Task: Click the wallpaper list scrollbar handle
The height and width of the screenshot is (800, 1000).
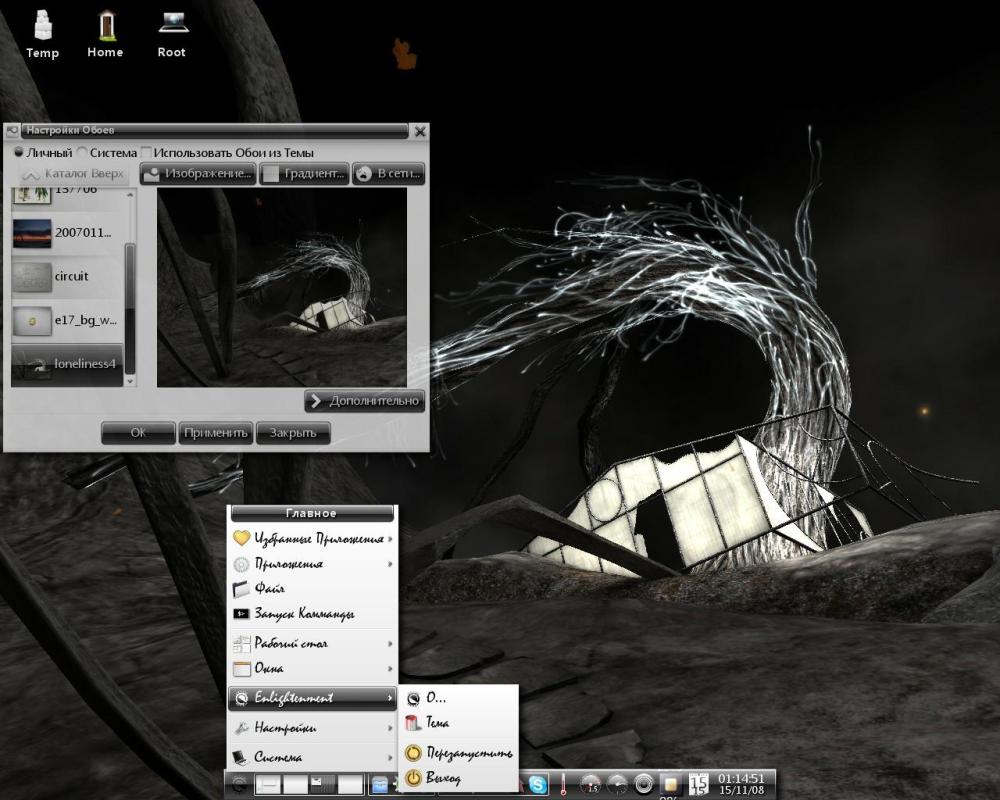Action: coord(130,308)
